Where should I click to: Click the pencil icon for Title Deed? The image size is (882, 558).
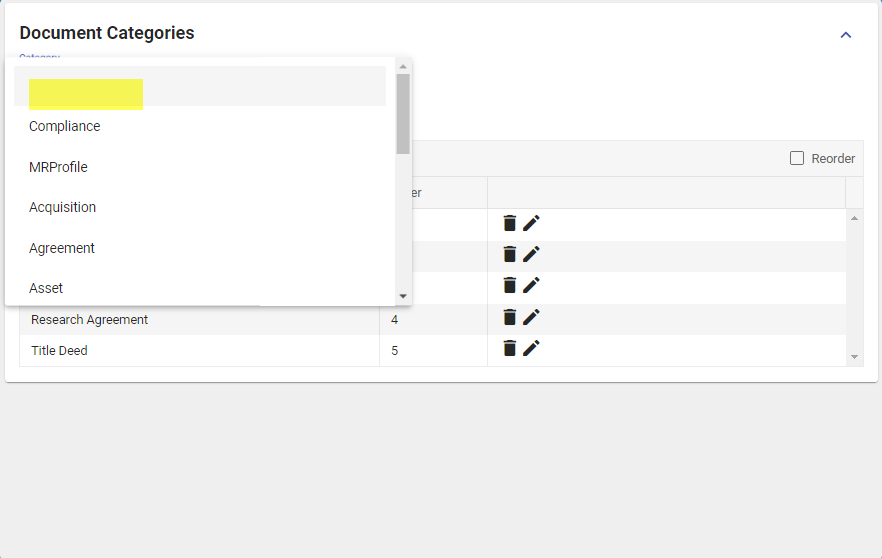pos(531,348)
